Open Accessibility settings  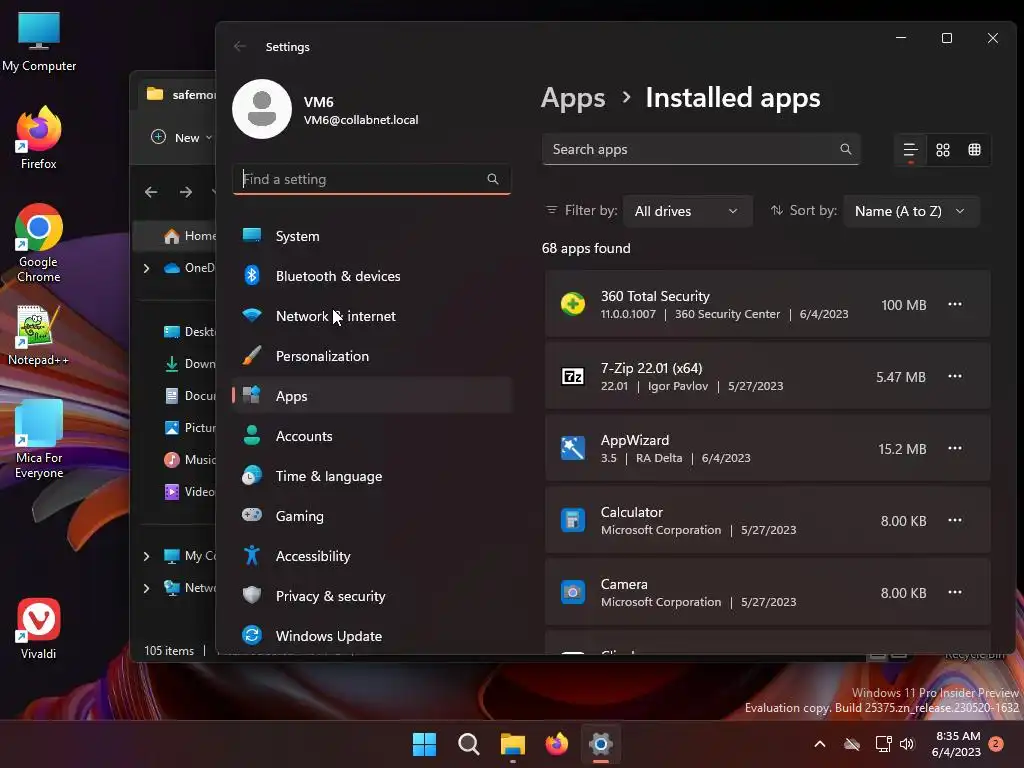click(372, 556)
